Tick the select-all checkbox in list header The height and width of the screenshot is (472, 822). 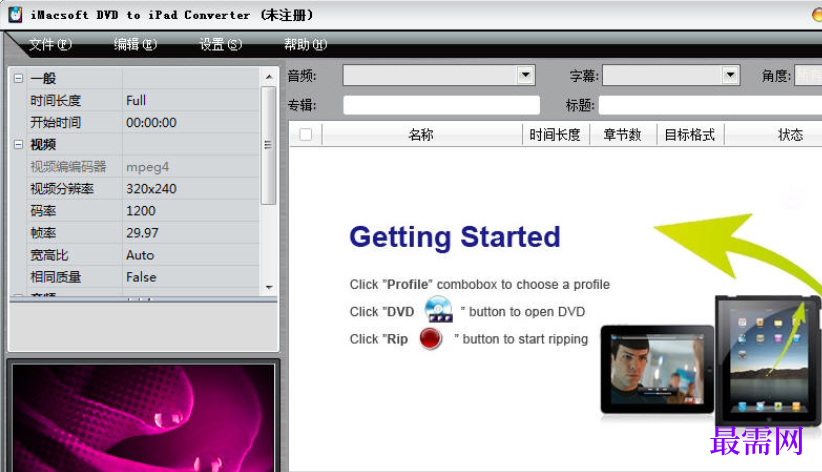point(306,135)
